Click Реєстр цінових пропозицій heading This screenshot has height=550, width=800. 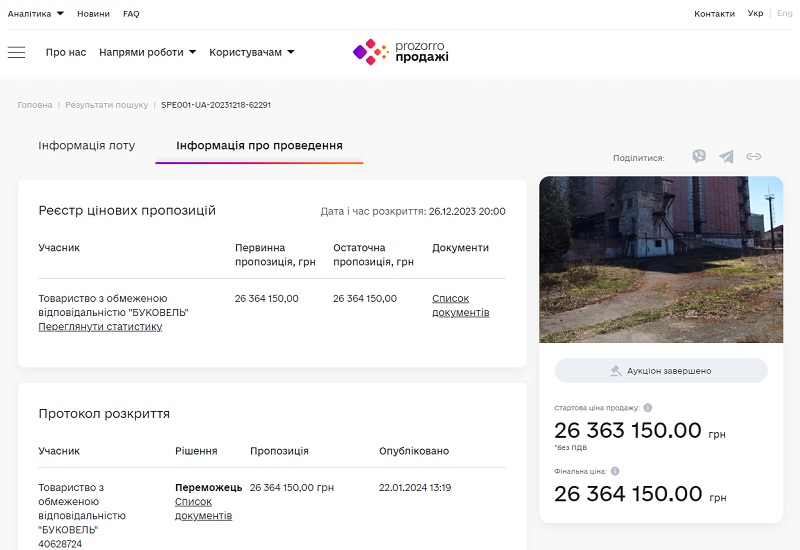(127, 211)
